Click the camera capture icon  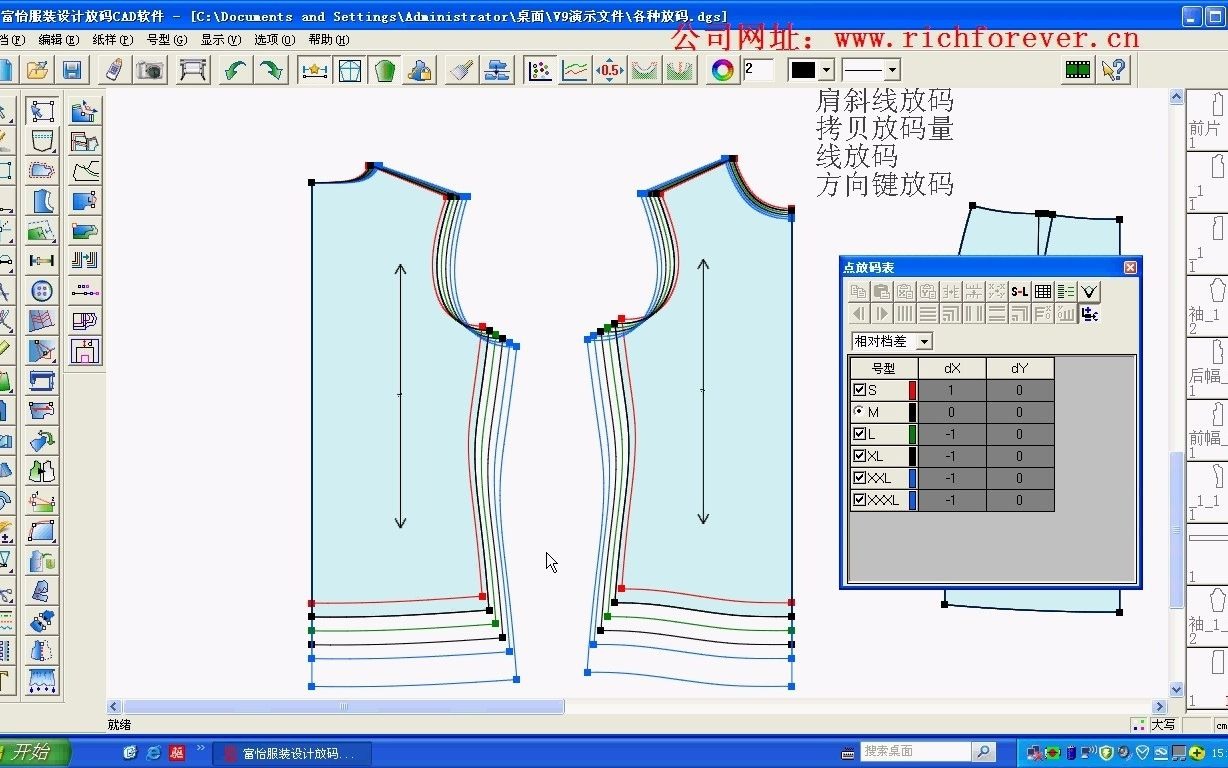point(149,69)
